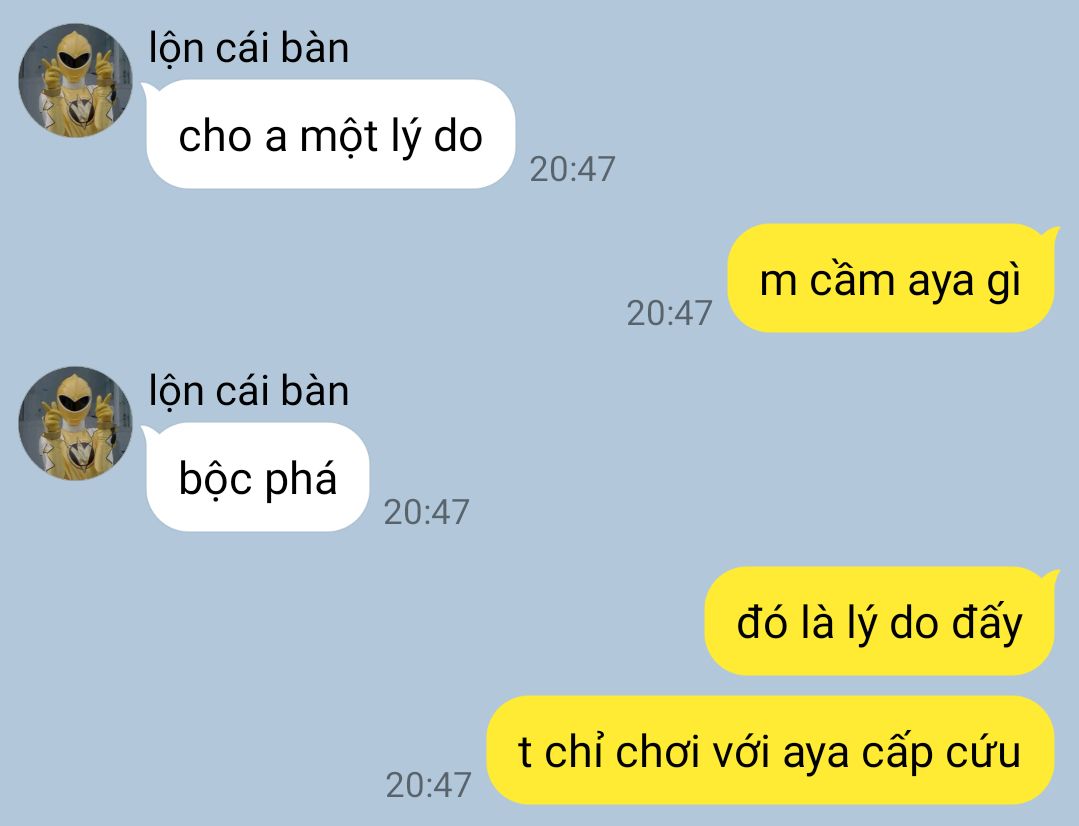Click the sender name above 'bộc phá'
The height and width of the screenshot is (826, 1079).
coord(249,392)
